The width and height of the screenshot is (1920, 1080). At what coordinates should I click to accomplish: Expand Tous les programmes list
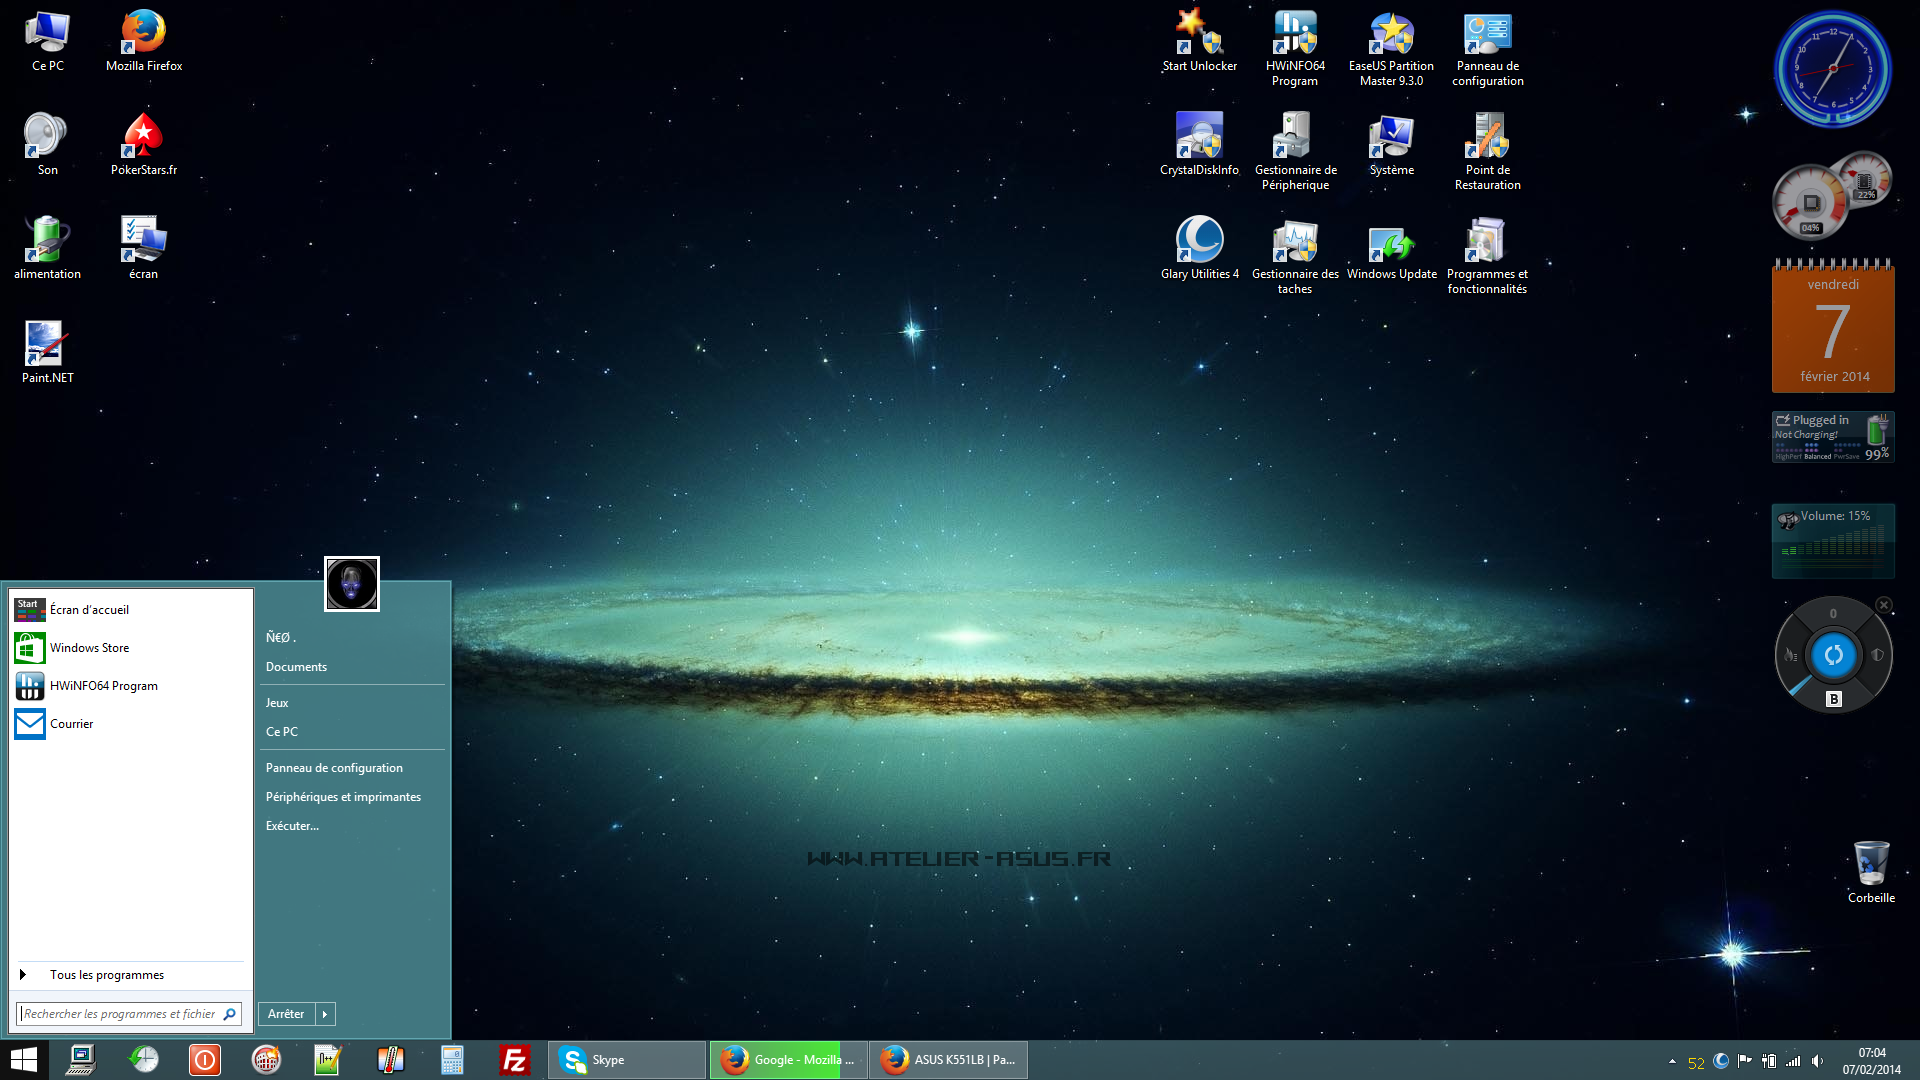point(106,975)
